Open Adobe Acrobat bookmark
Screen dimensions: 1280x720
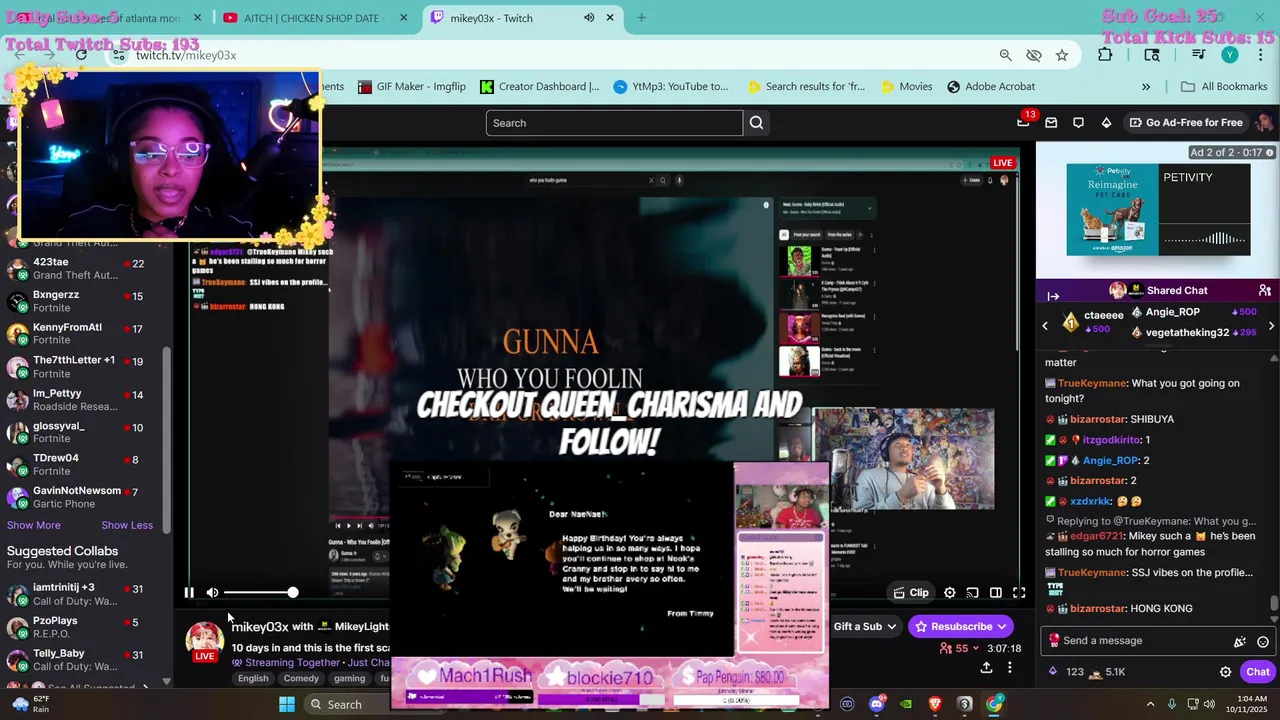pyautogui.click(x=991, y=87)
